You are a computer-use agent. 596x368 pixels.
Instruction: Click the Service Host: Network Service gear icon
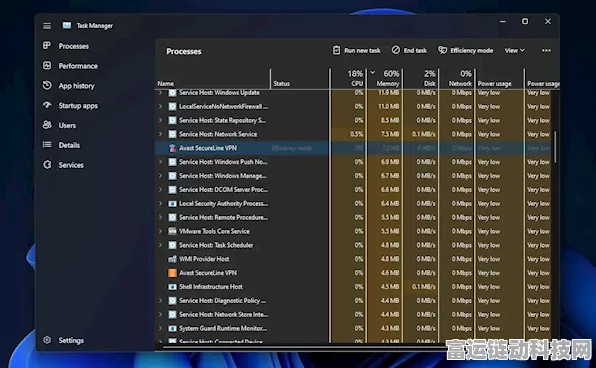pyautogui.click(x=172, y=134)
